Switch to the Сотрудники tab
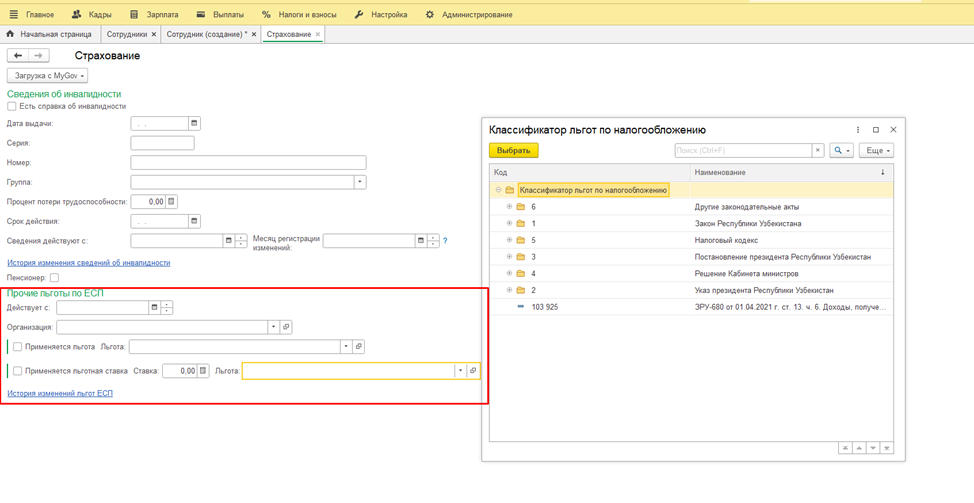Image resolution: width=974 pixels, height=503 pixels. (127, 35)
